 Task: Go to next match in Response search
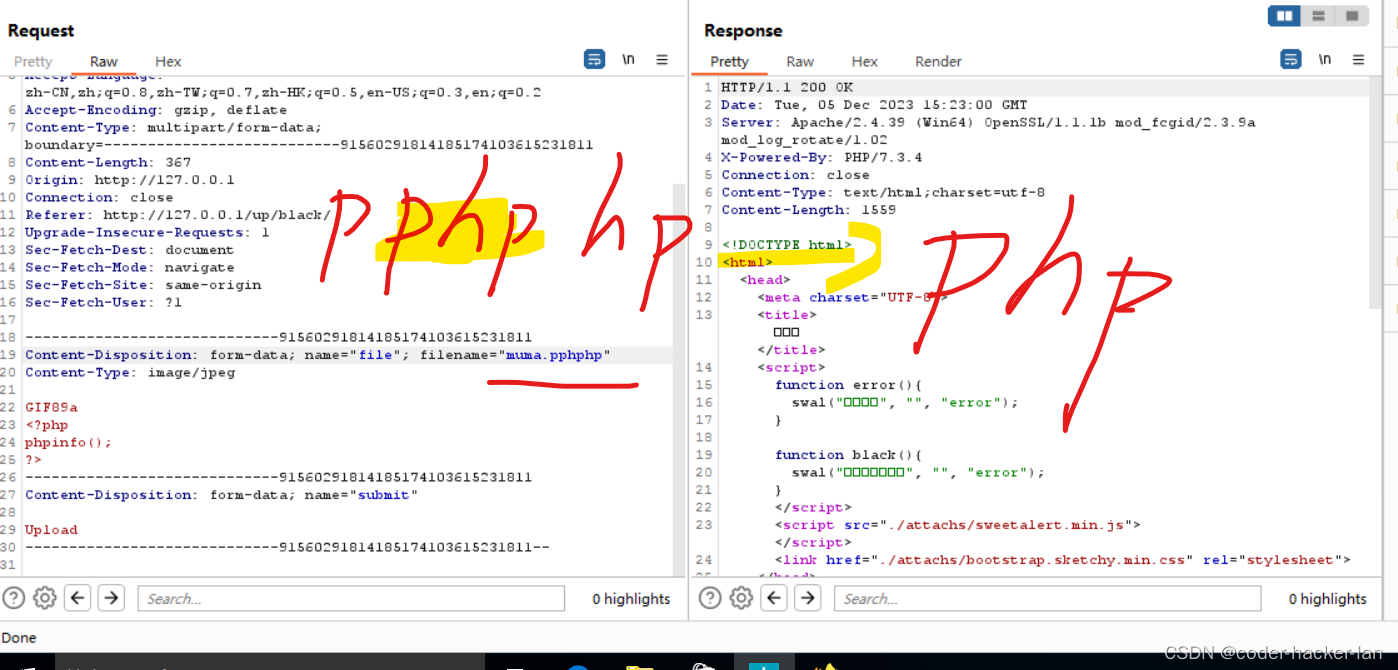pyautogui.click(x=808, y=598)
